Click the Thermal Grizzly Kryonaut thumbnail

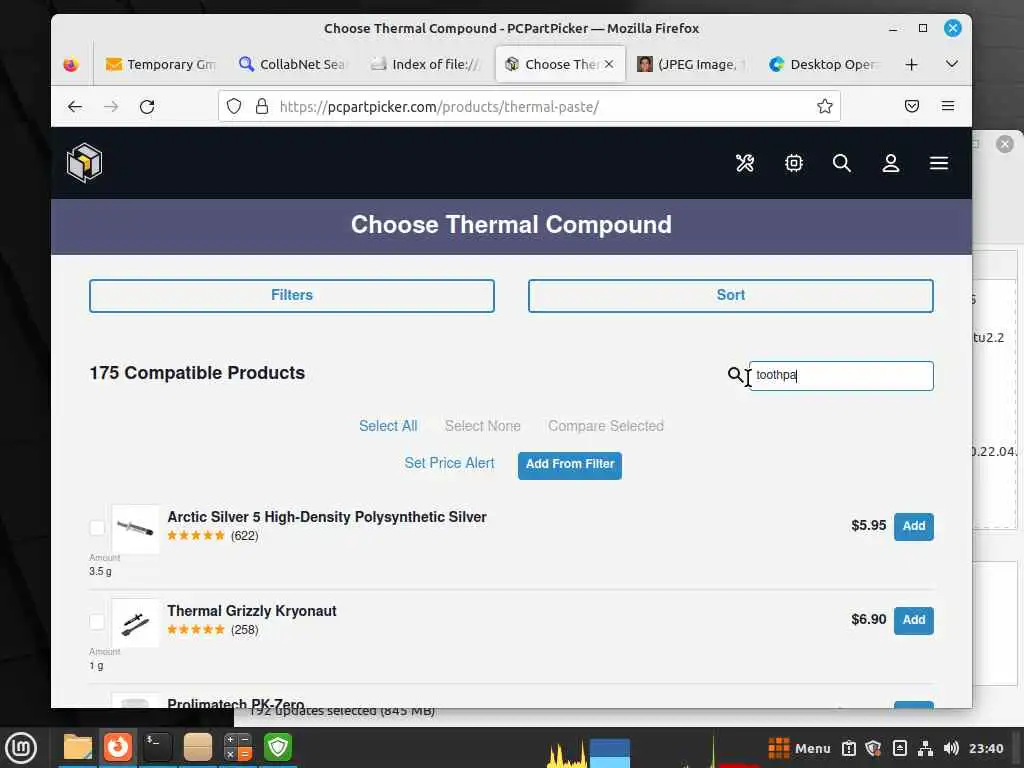coord(135,623)
